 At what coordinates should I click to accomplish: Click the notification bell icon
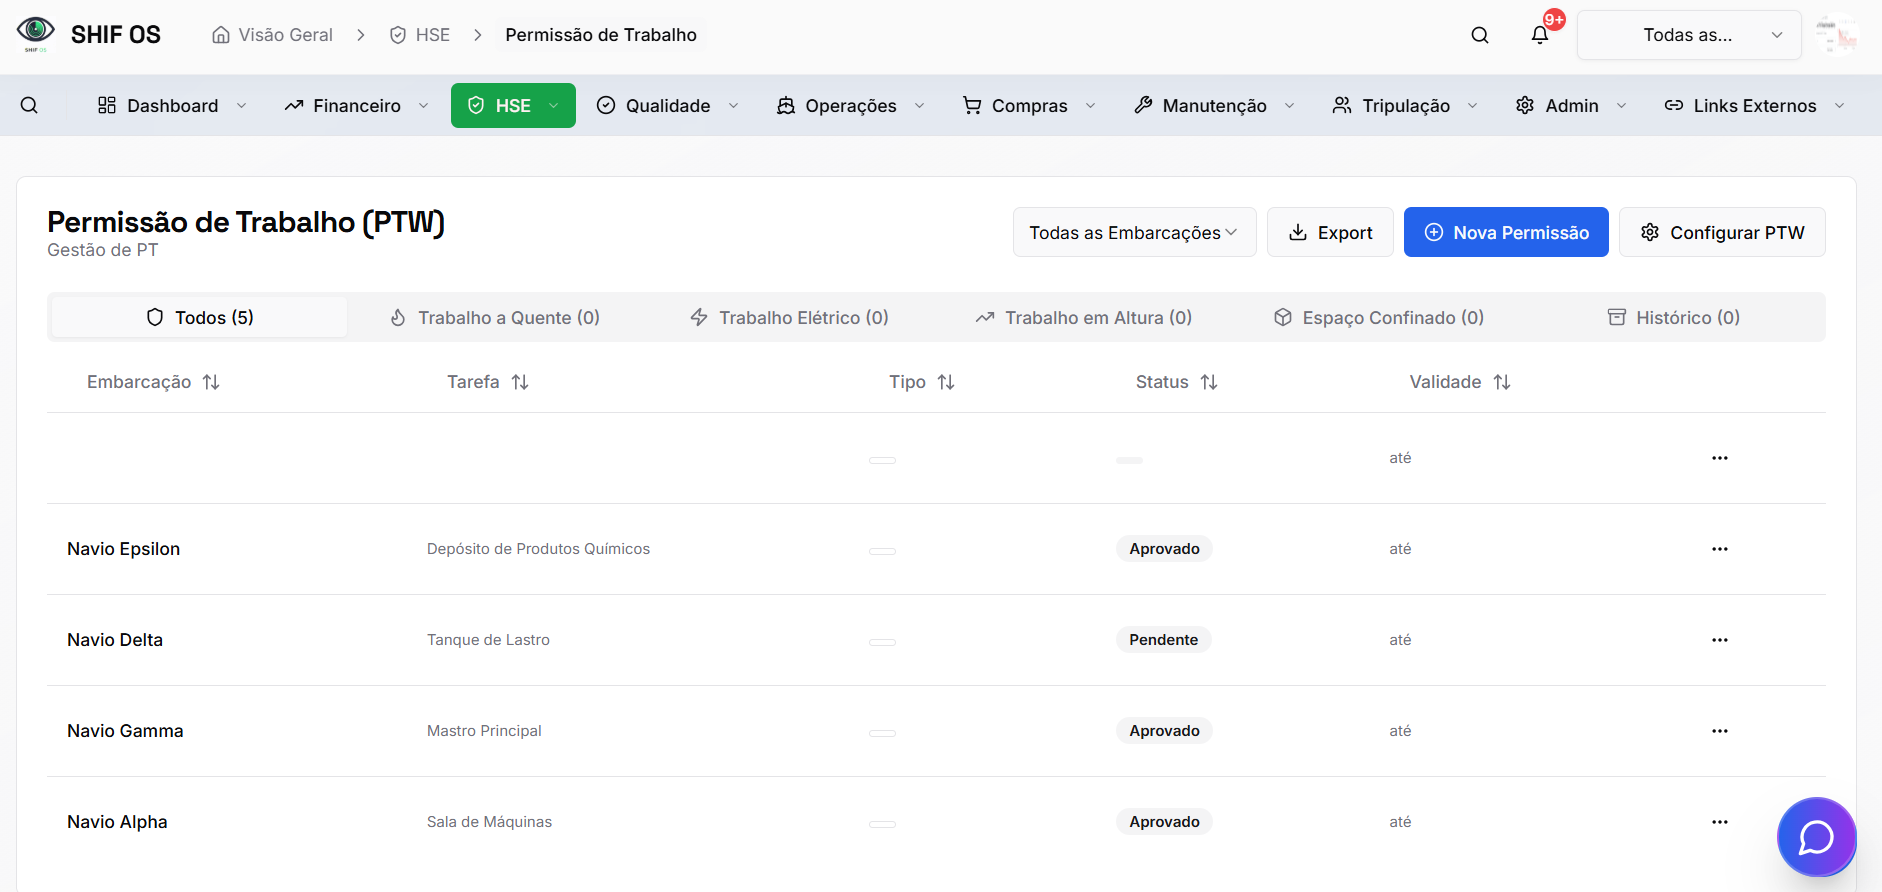point(1539,35)
